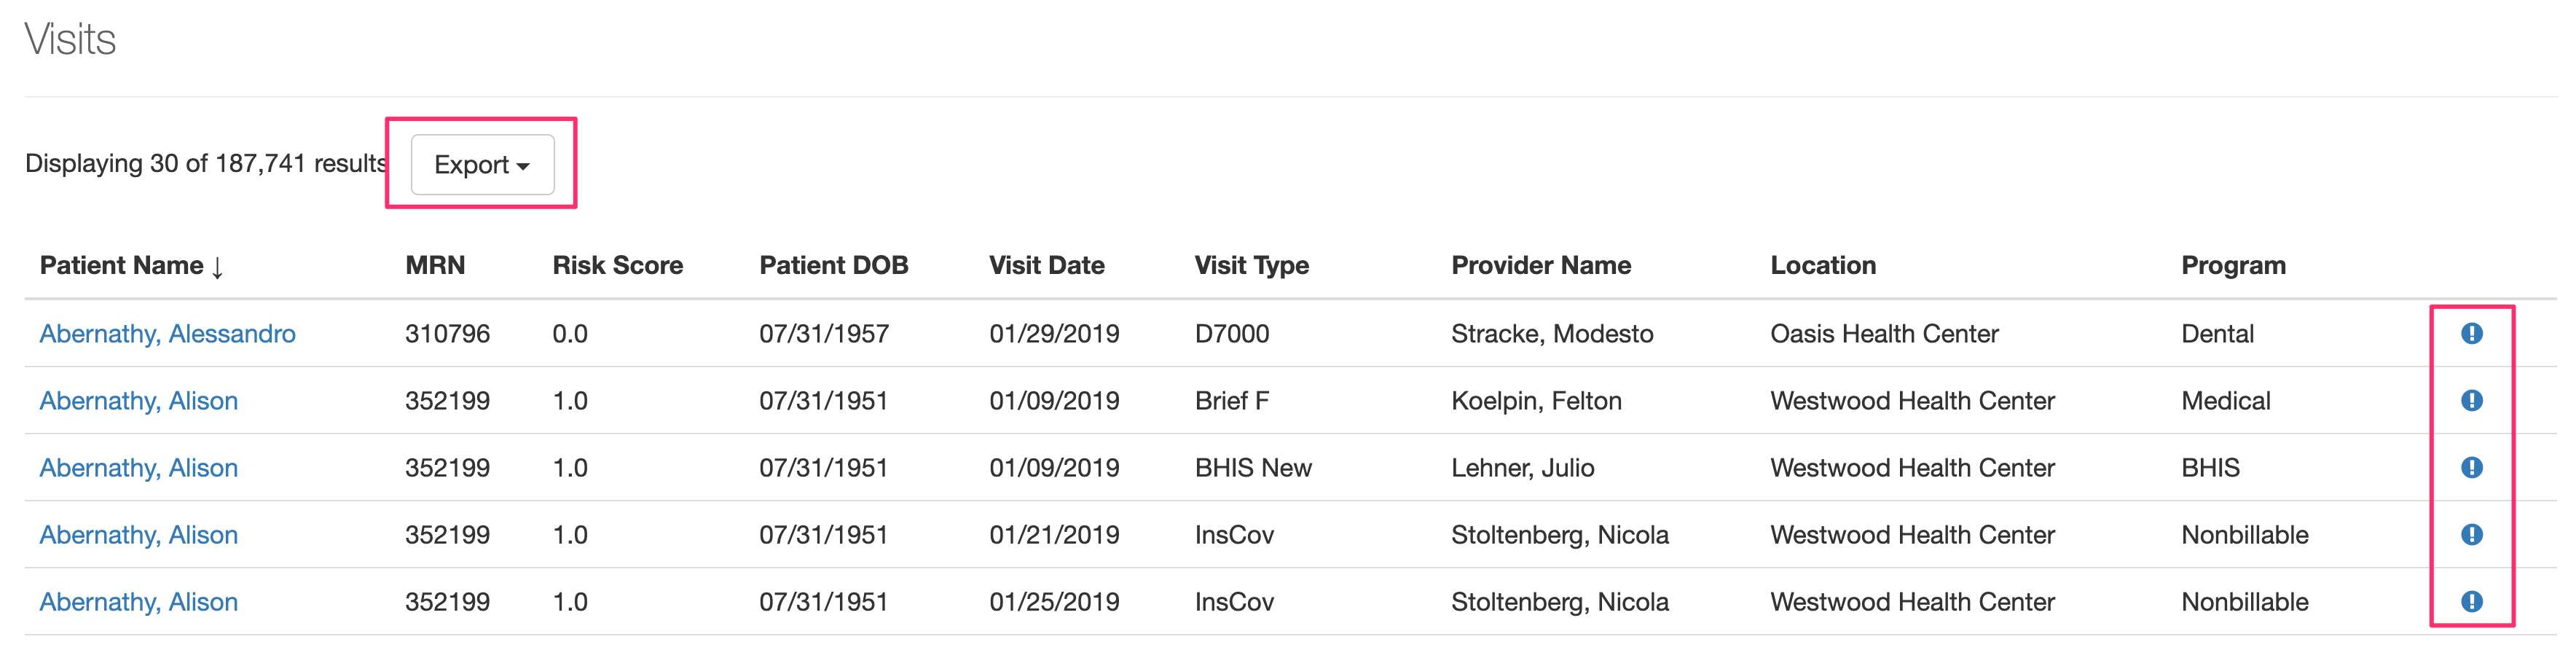Sort visits by the MRN column header
The width and height of the screenshot is (2576, 650).
tap(435, 265)
